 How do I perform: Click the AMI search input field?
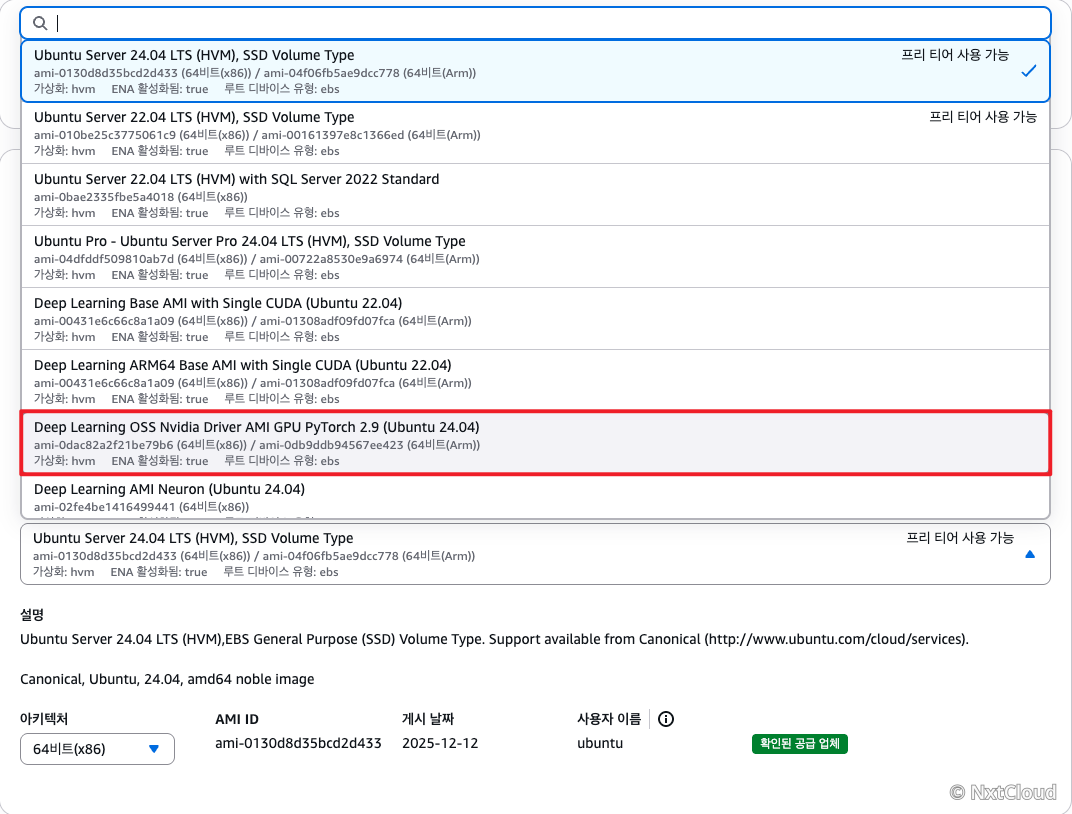tap(535, 23)
